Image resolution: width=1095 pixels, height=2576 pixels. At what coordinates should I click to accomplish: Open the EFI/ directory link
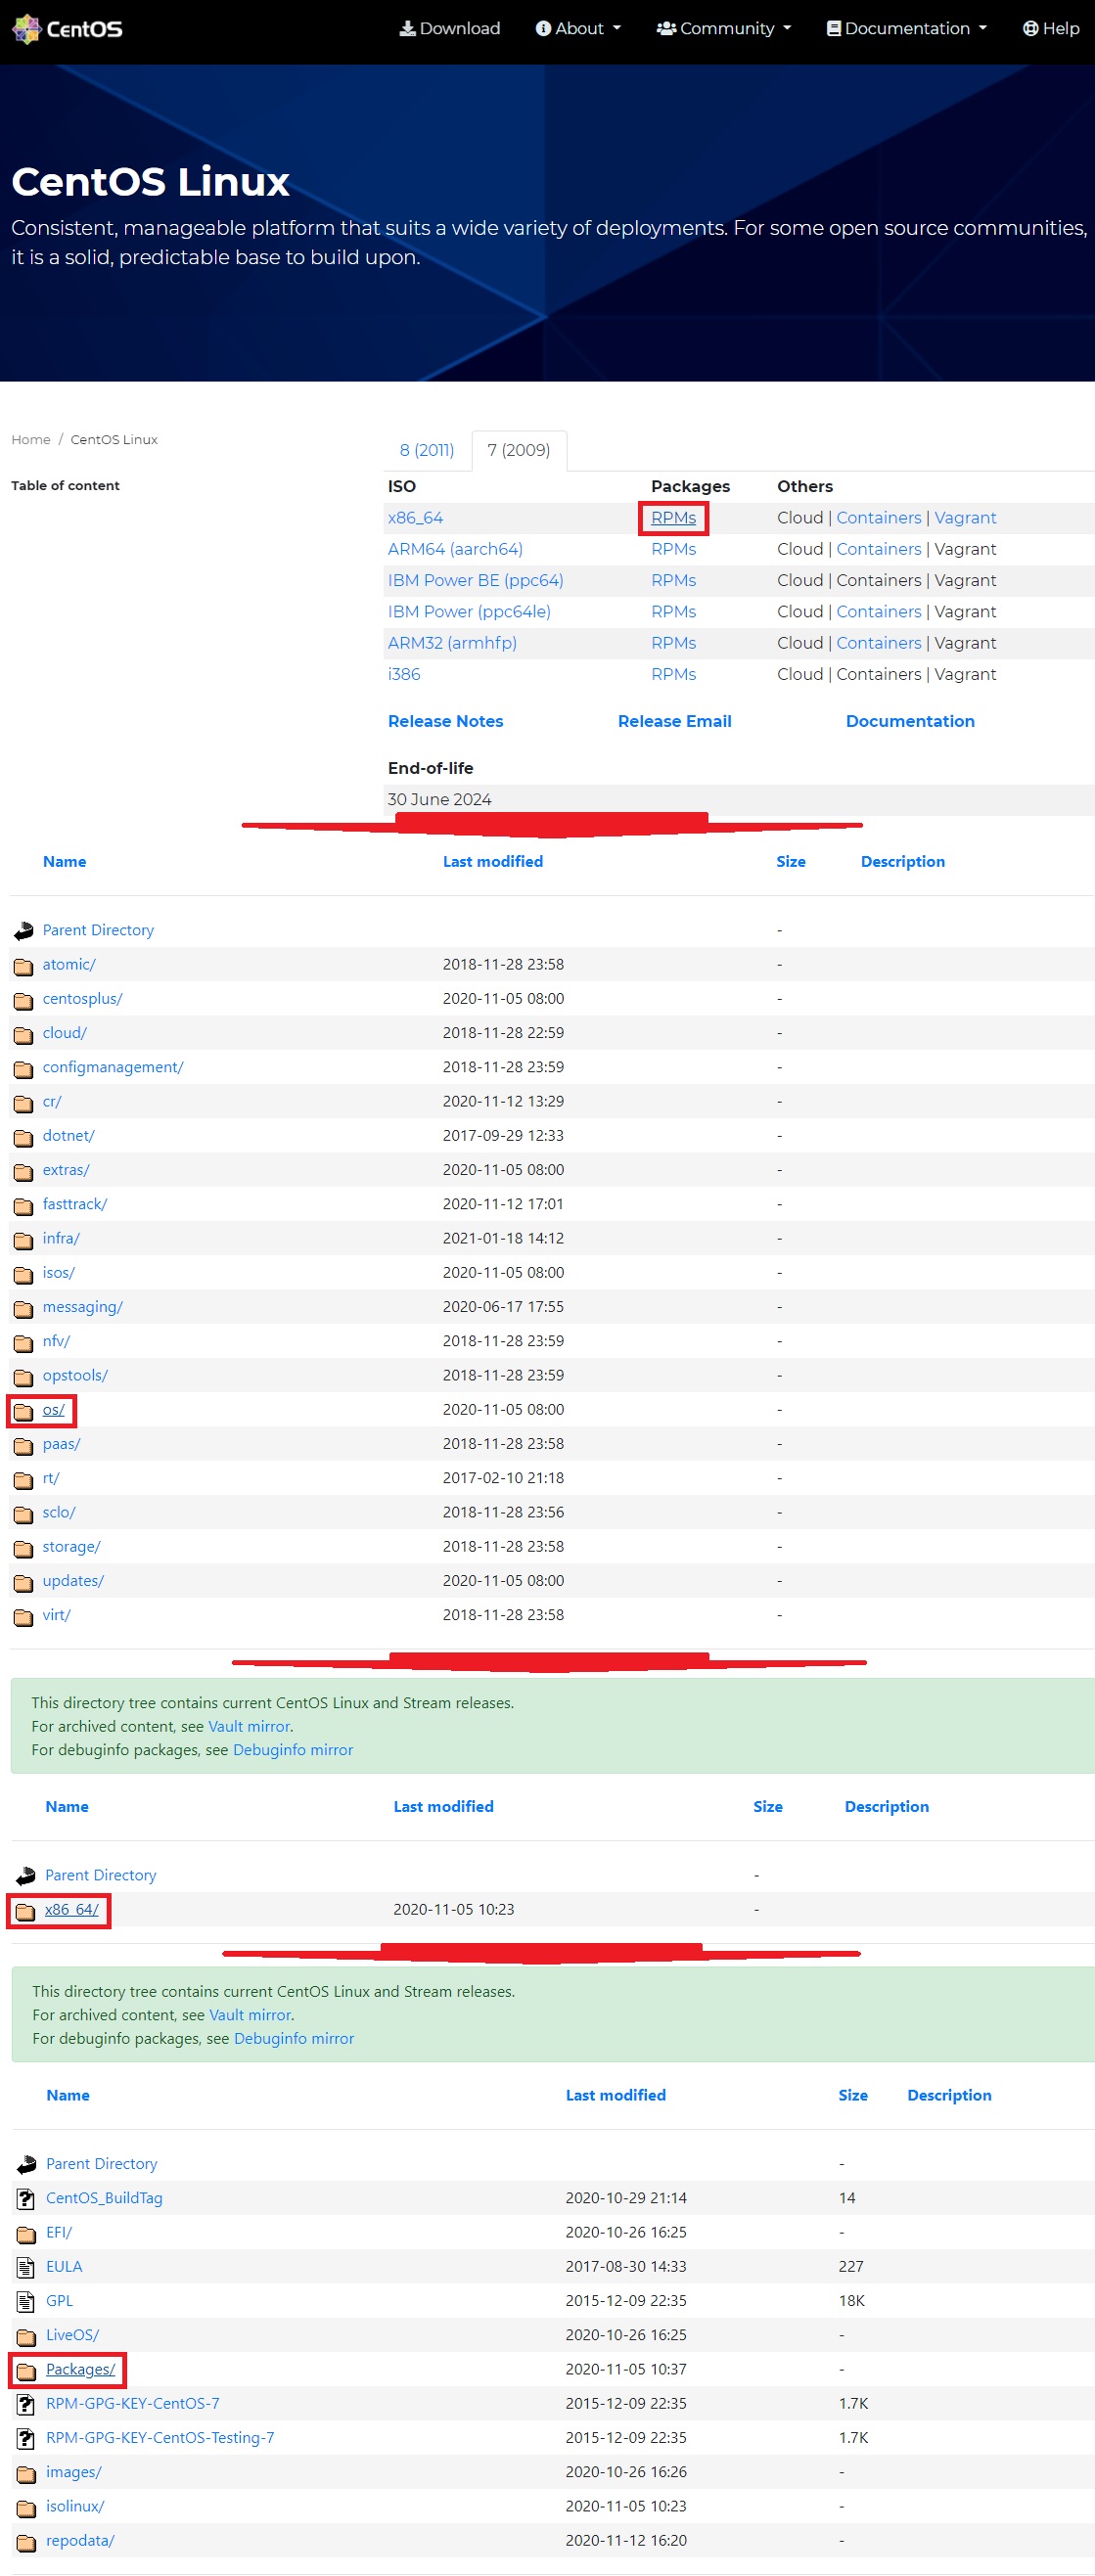pos(59,2232)
